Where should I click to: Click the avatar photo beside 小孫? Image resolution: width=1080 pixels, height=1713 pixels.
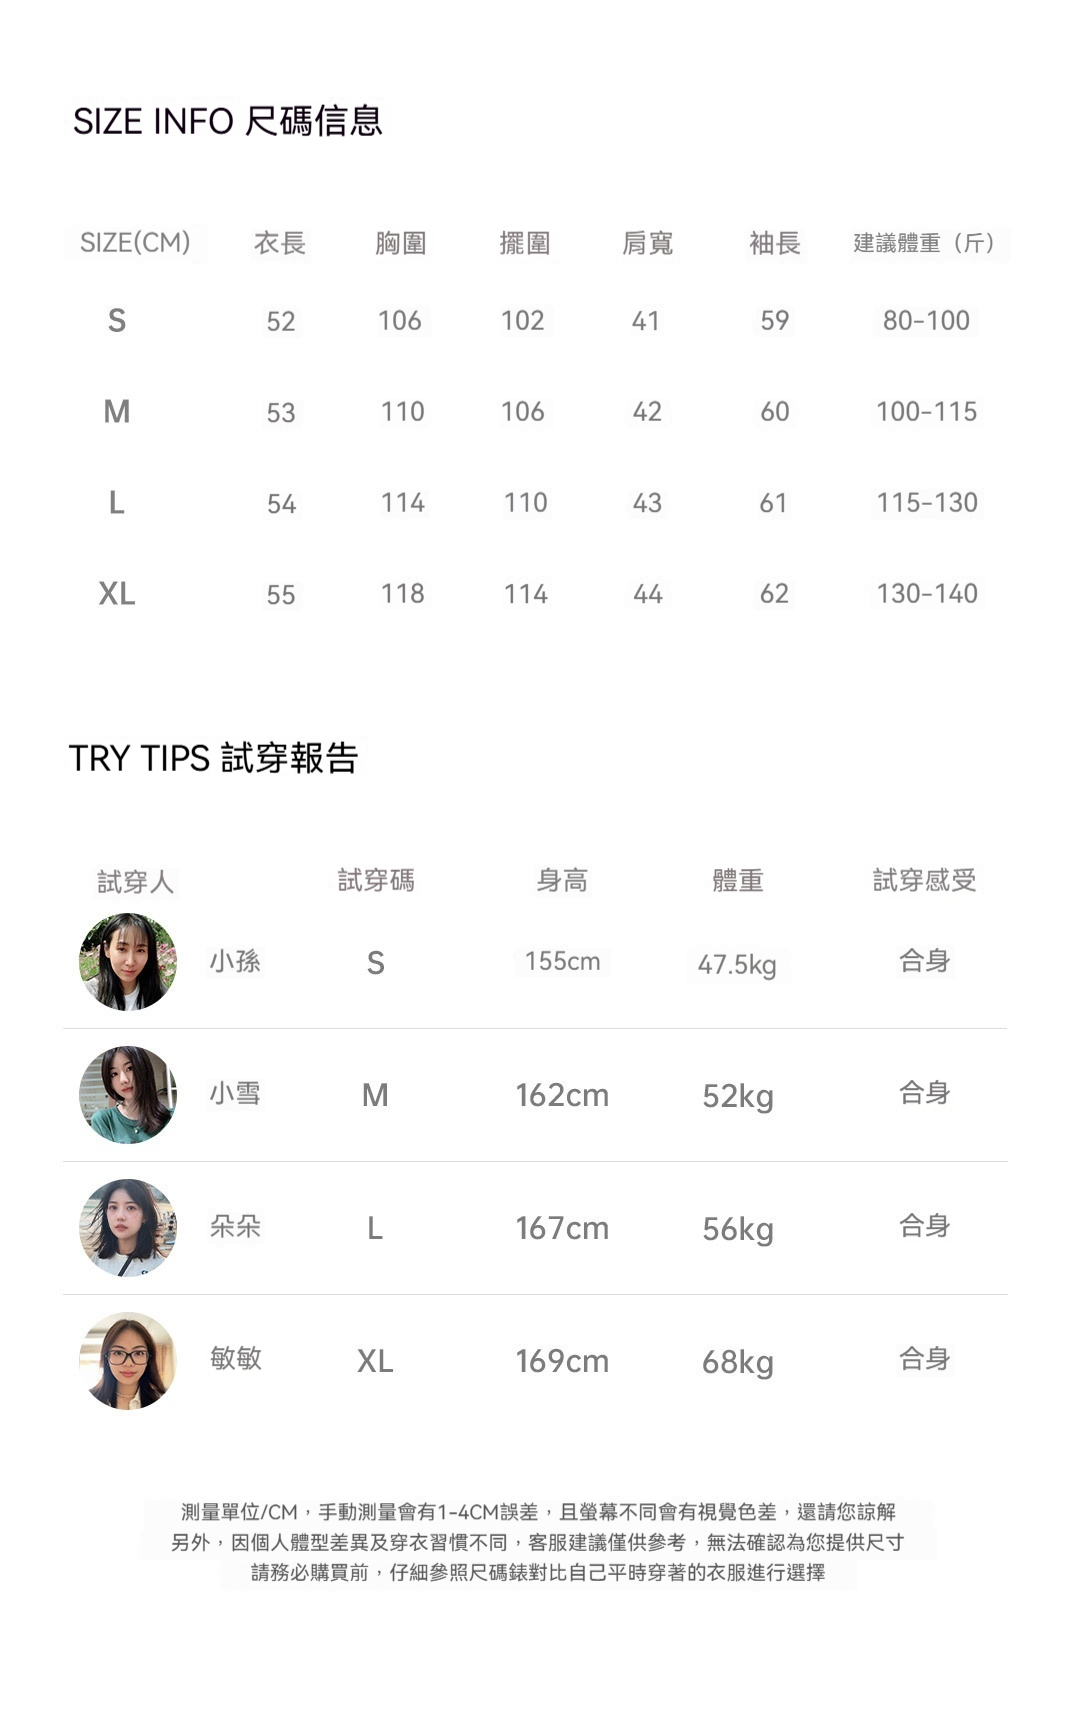coord(128,962)
